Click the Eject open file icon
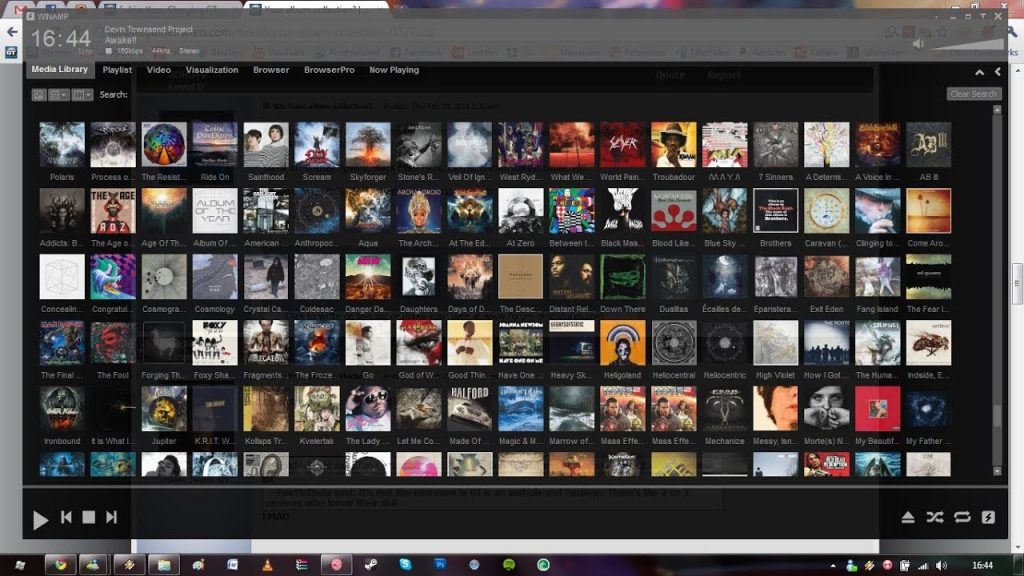Screen dimensions: 1024x576 click(908, 517)
